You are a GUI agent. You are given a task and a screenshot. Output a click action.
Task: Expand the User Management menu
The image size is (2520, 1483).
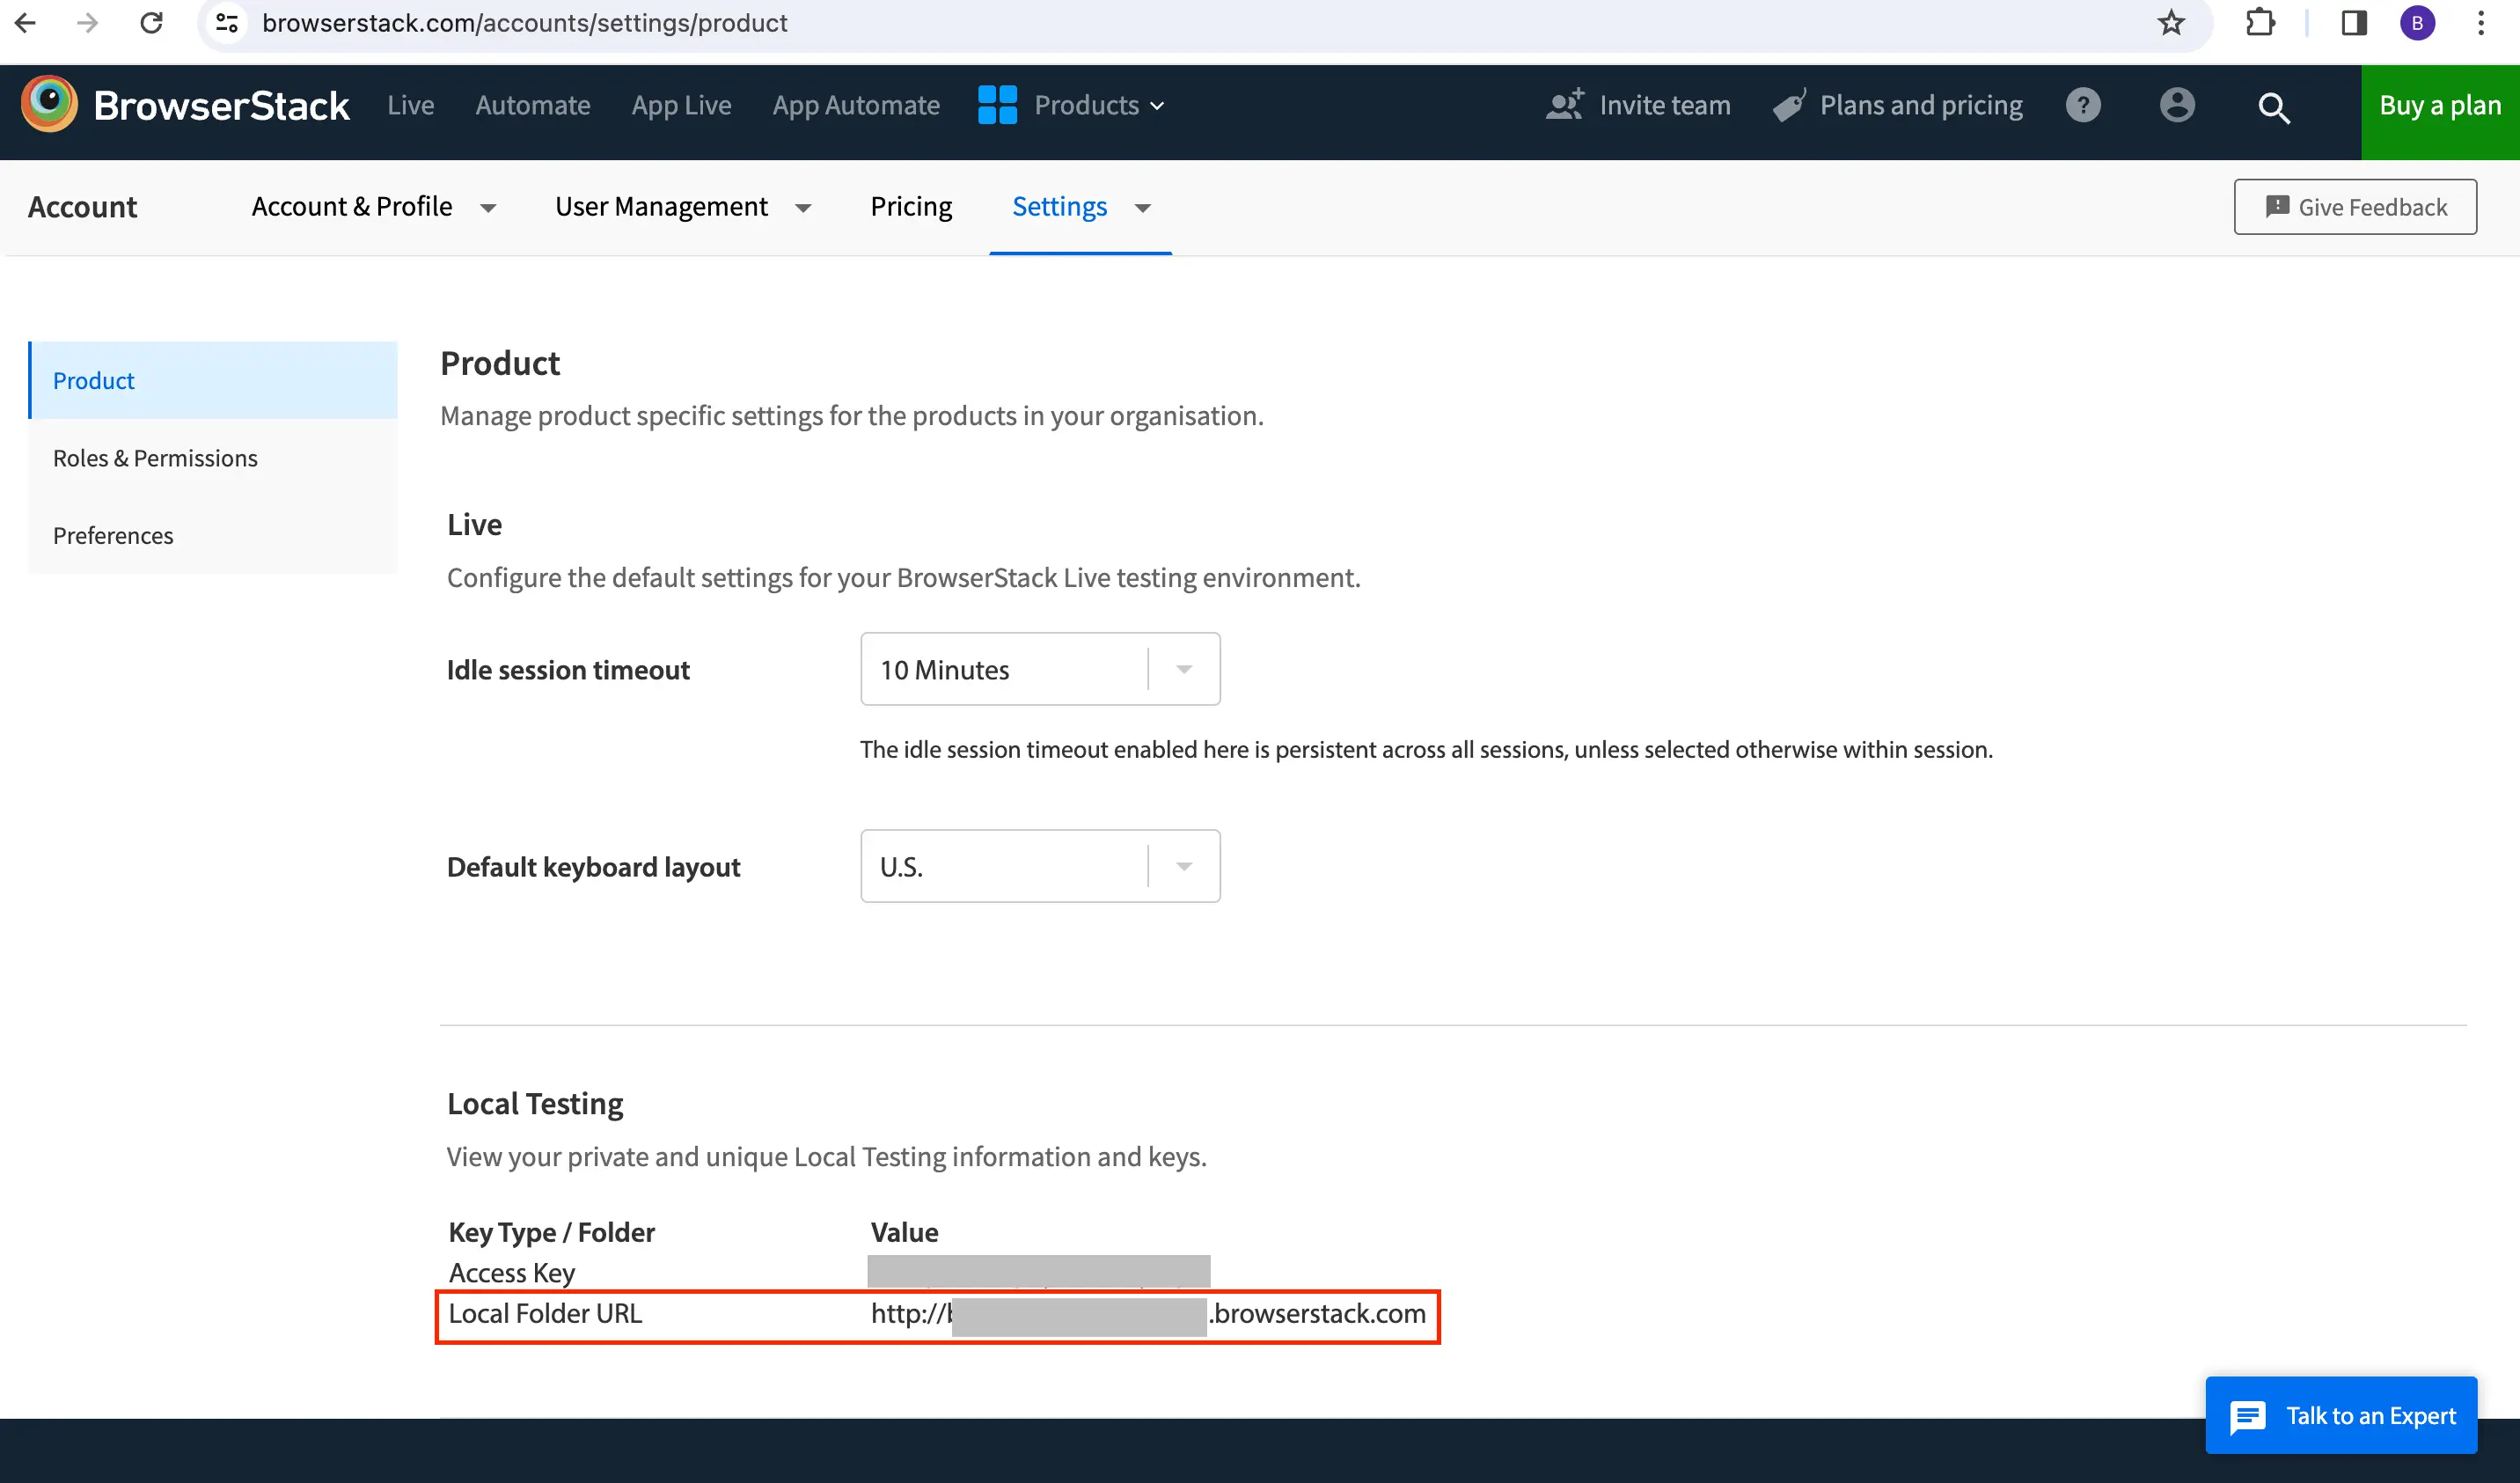682,207
